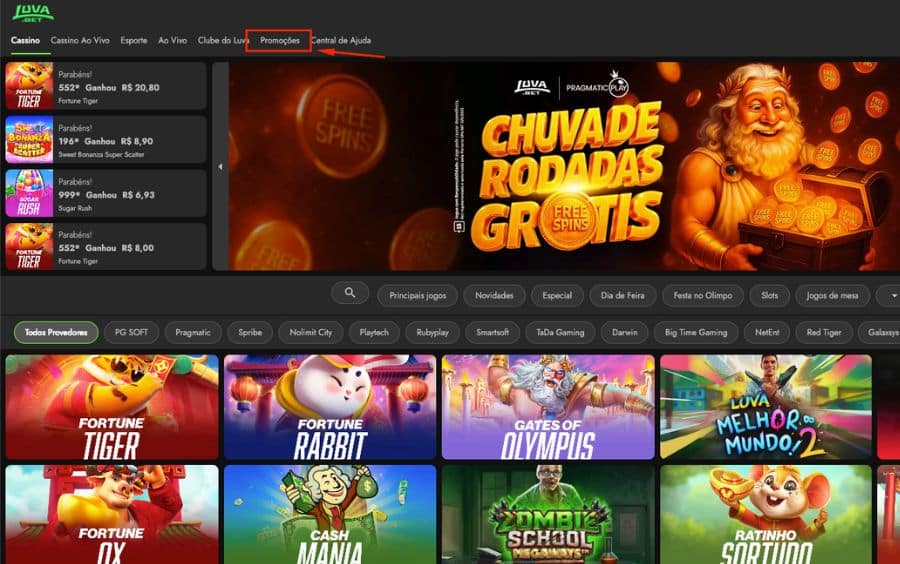This screenshot has width=900, height=564.
Task: Show Novidades games
Action: click(x=494, y=295)
